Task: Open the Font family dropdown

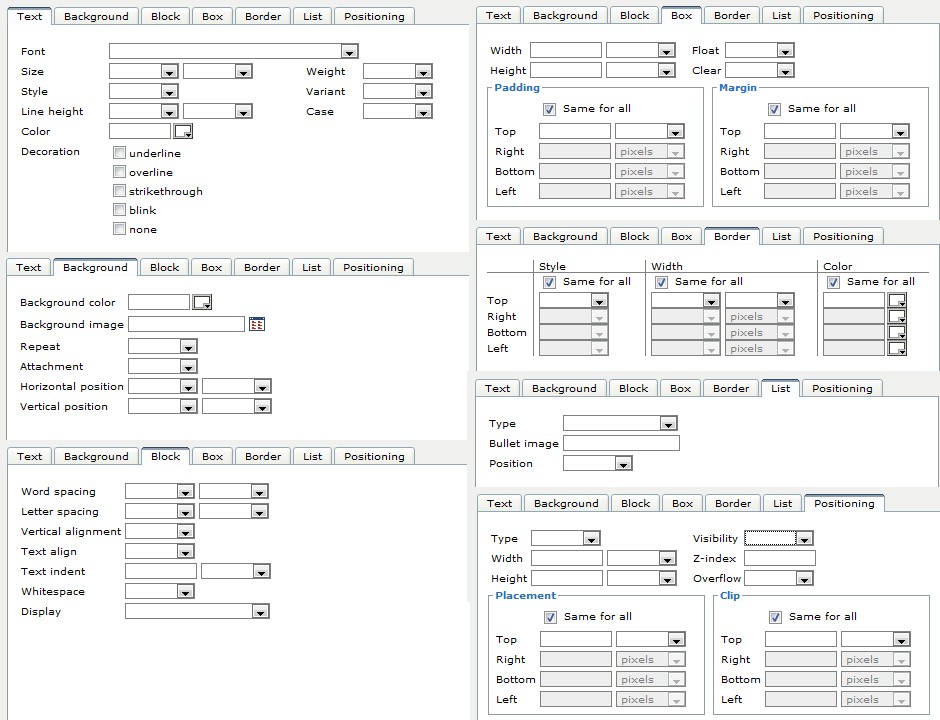Action: coord(234,51)
